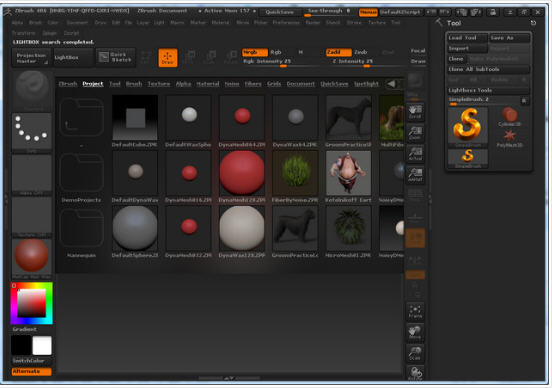Screen dimensions: 552x388
Task: Open the parent folder icon in LightBox
Action: 81,117
